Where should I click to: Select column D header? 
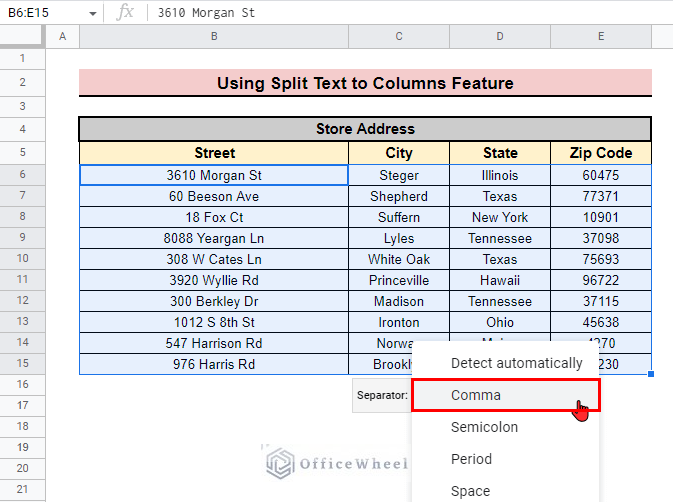(500, 36)
